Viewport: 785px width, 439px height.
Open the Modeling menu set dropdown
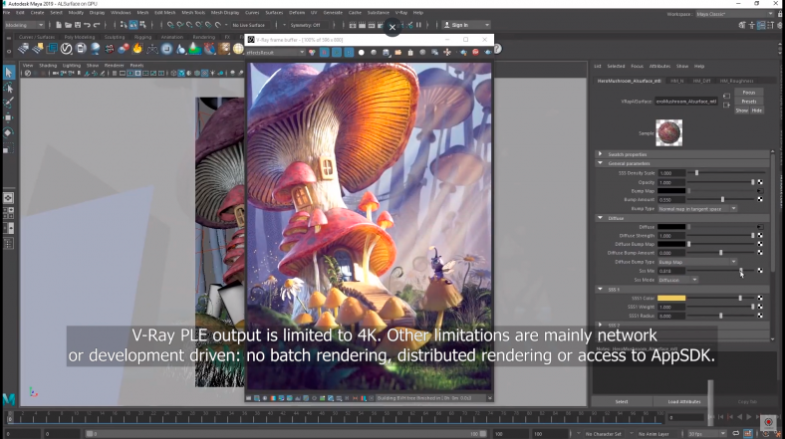click(x=24, y=25)
